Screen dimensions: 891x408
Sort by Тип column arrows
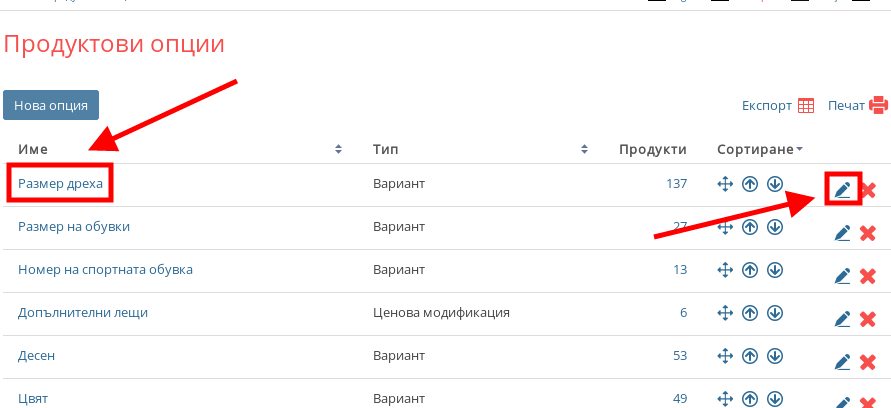point(585,149)
